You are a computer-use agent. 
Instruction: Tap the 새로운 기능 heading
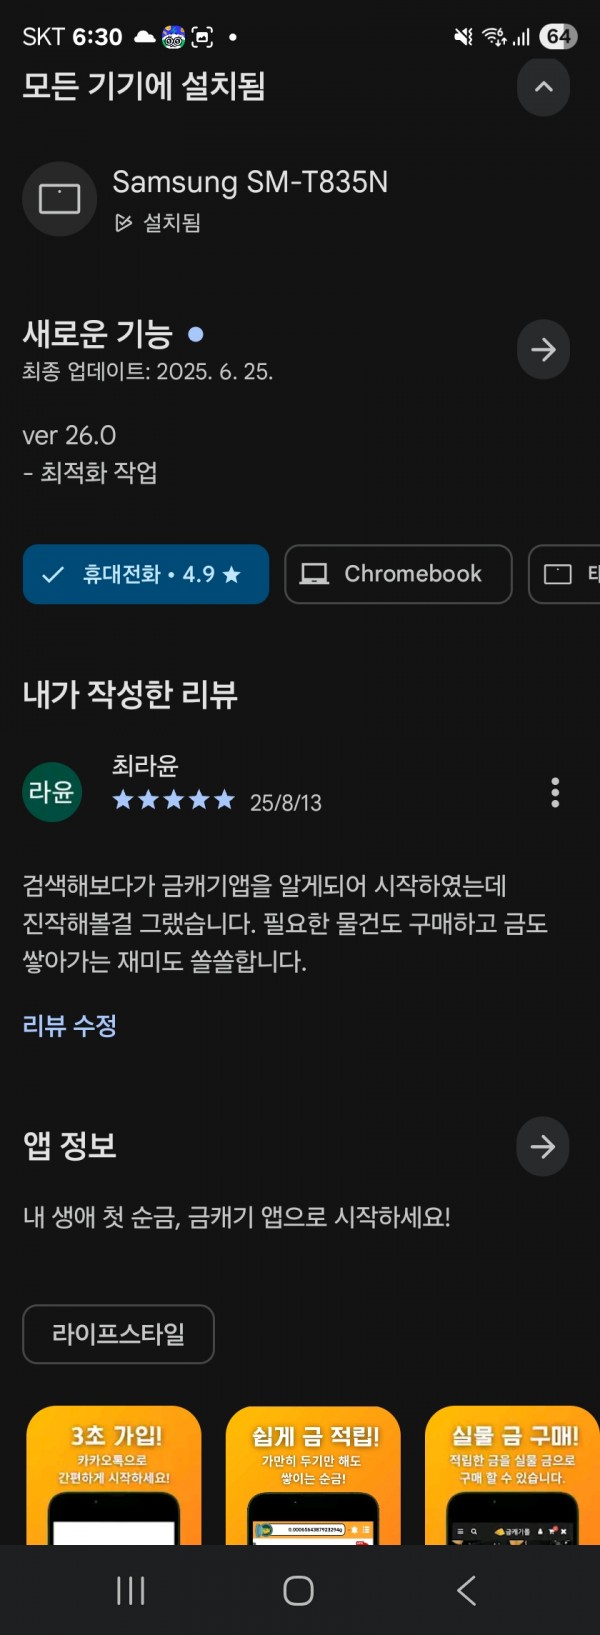pyautogui.click(x=98, y=333)
